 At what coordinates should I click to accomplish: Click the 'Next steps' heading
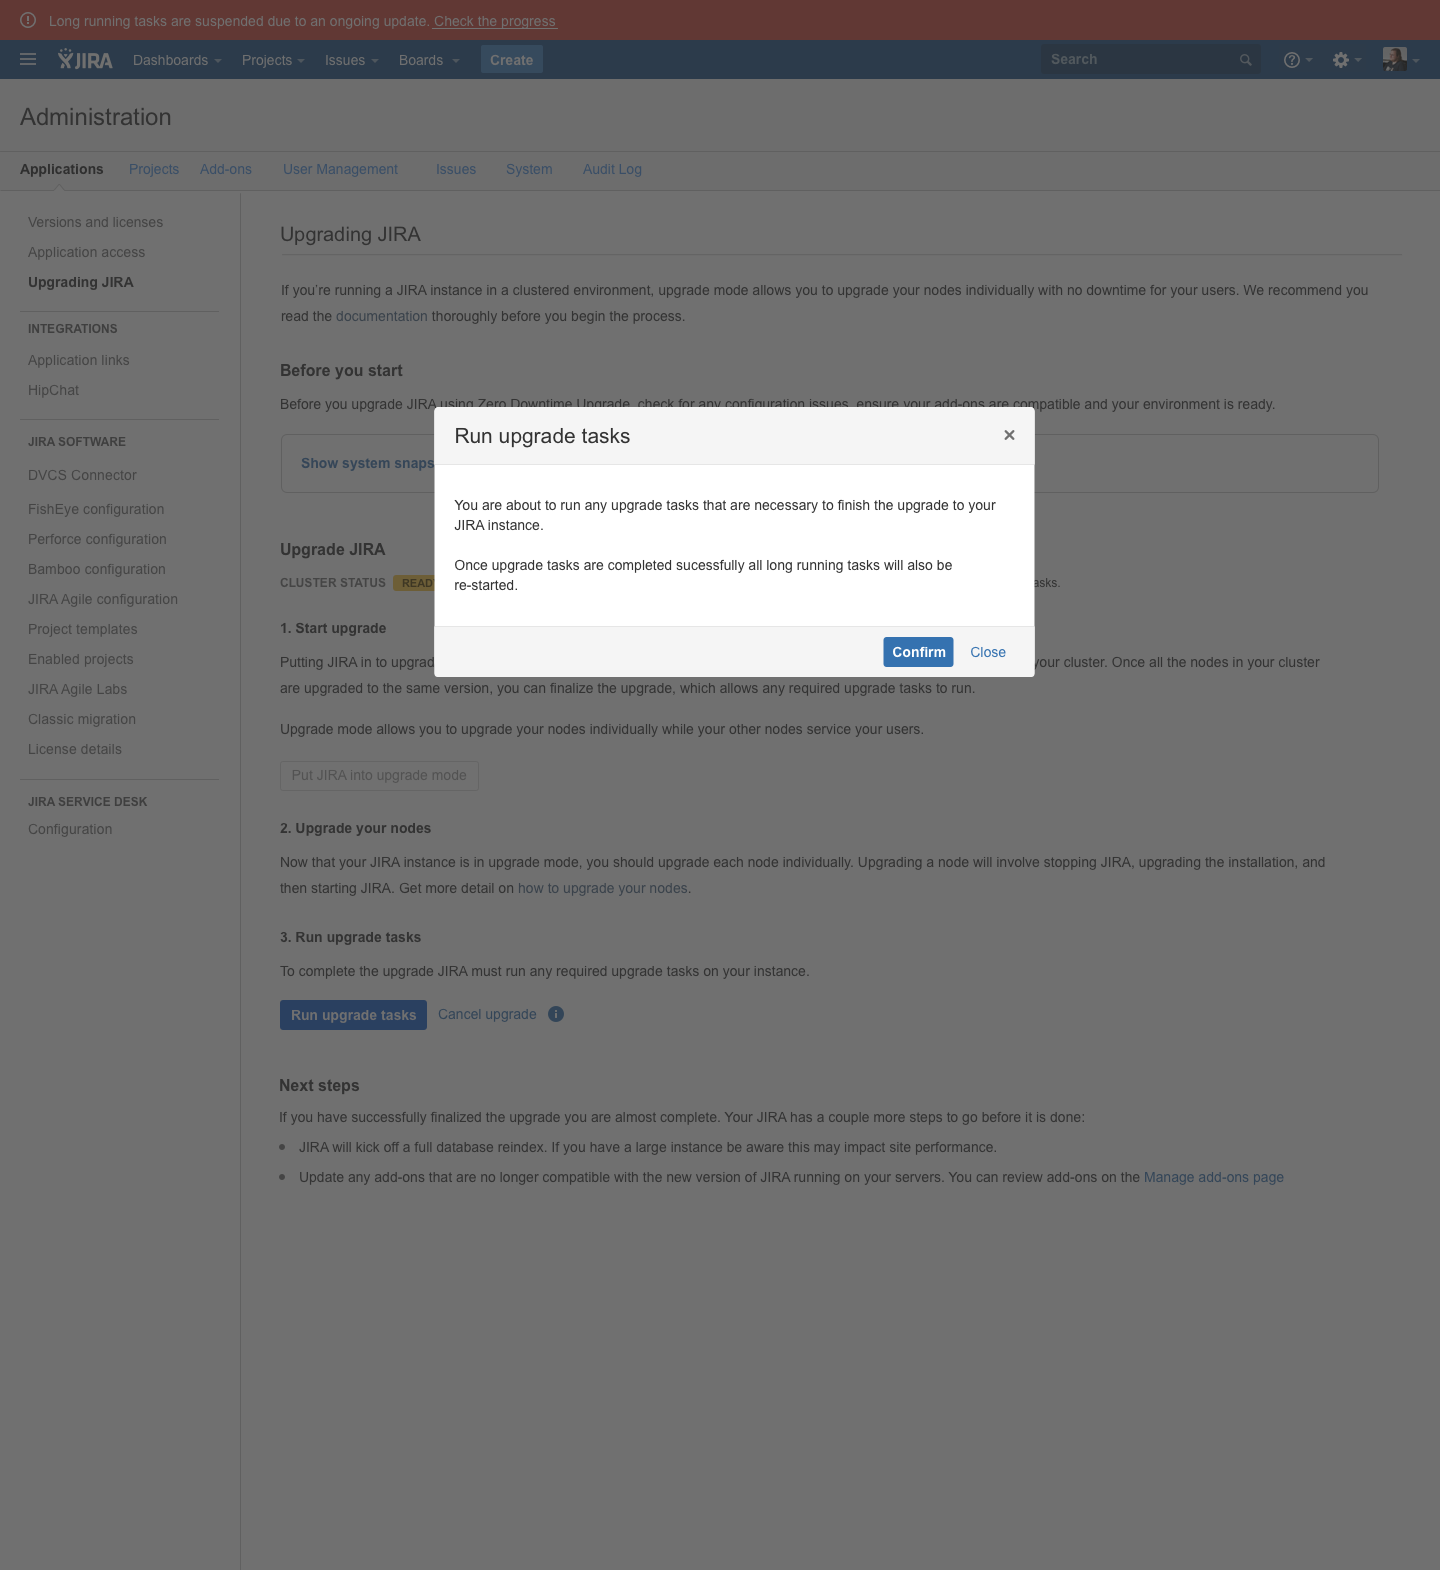pos(319,1085)
